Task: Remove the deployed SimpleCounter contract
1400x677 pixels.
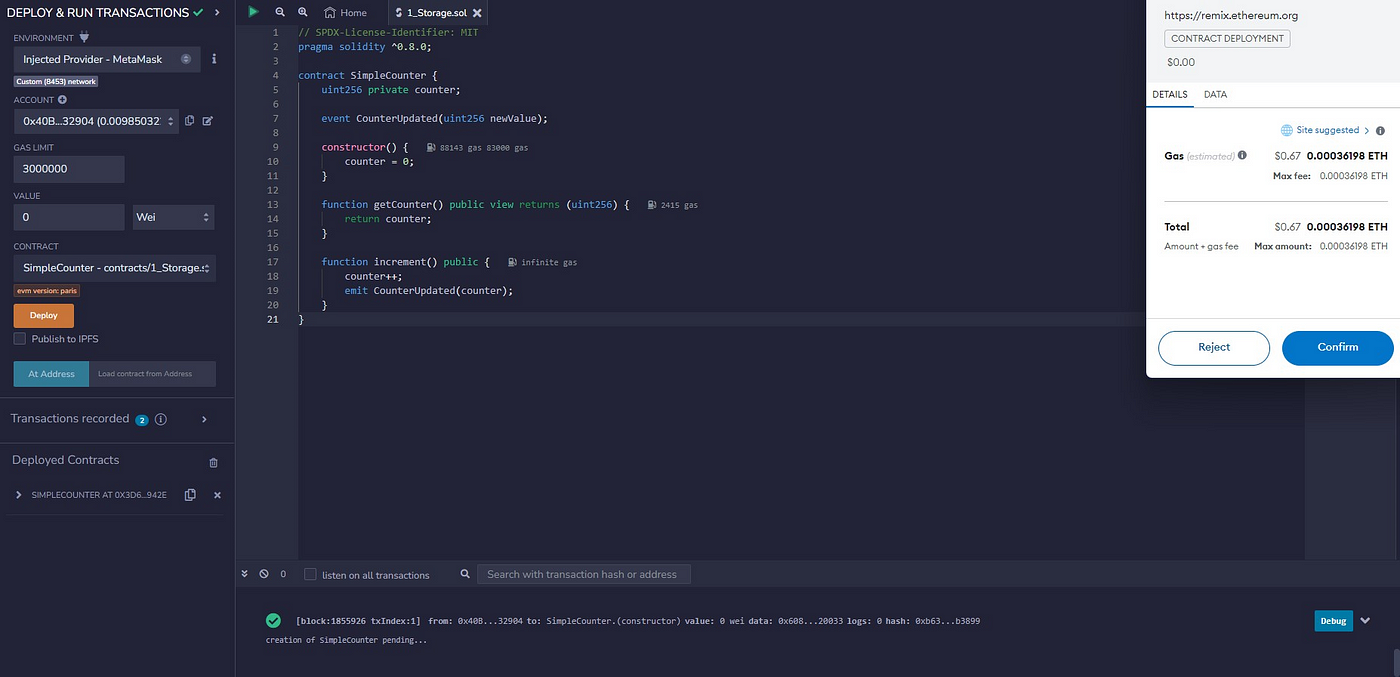Action: [217, 495]
